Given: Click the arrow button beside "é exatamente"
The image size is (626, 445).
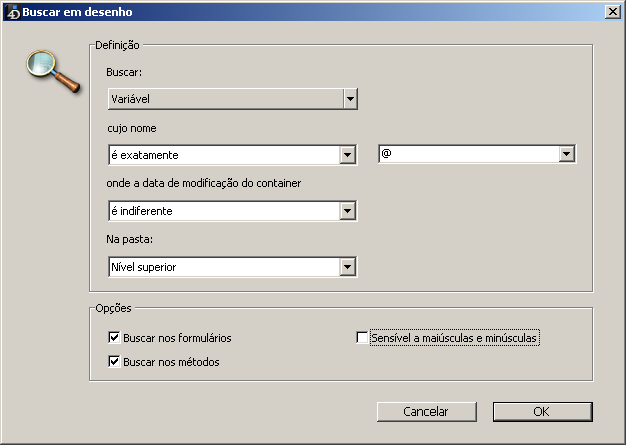Looking at the screenshot, I should pos(348,155).
